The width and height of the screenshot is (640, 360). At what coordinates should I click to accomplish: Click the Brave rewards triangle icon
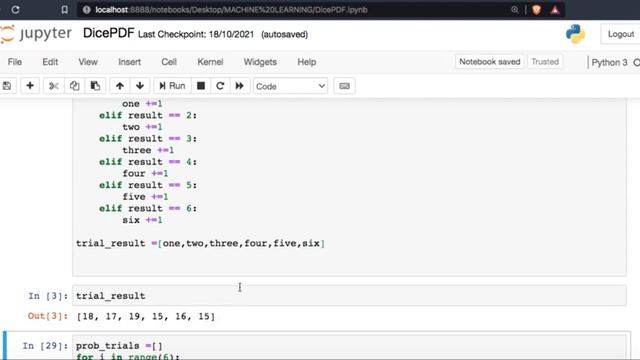tap(555, 10)
